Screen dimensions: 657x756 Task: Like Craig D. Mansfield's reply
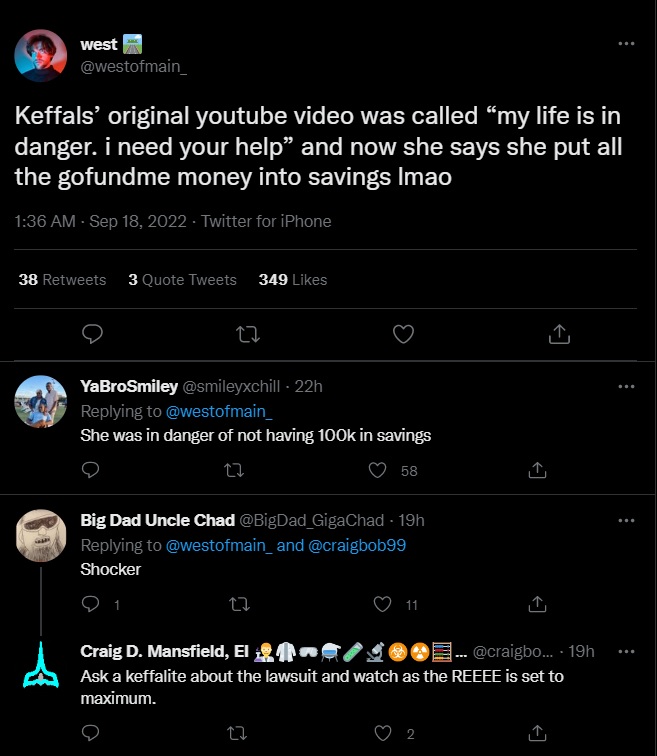coord(382,734)
